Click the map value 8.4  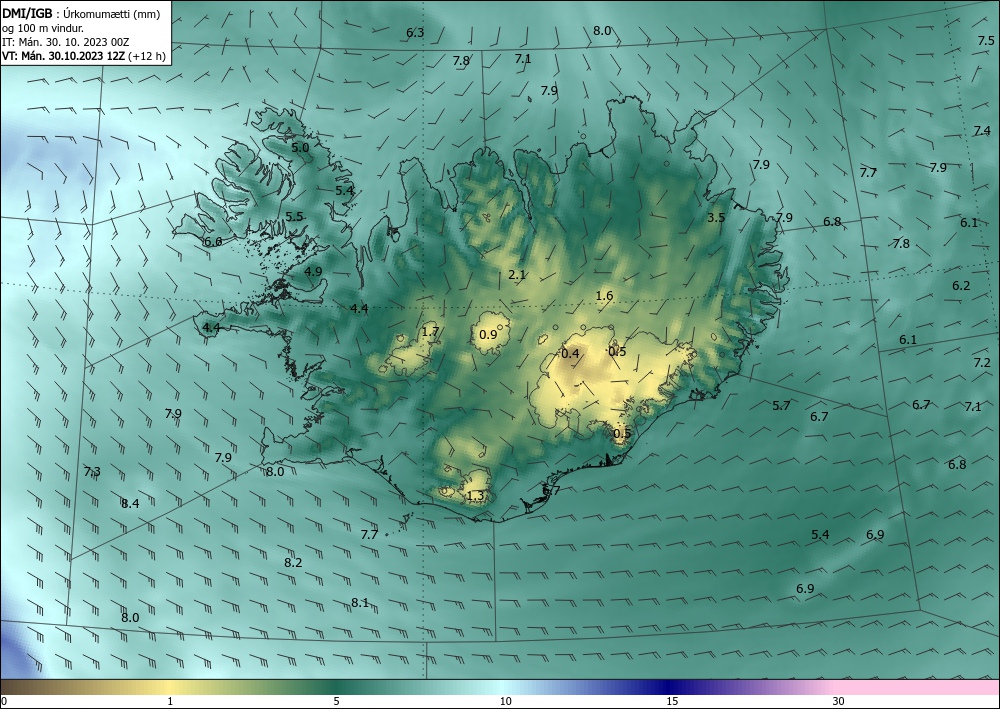click(x=130, y=504)
